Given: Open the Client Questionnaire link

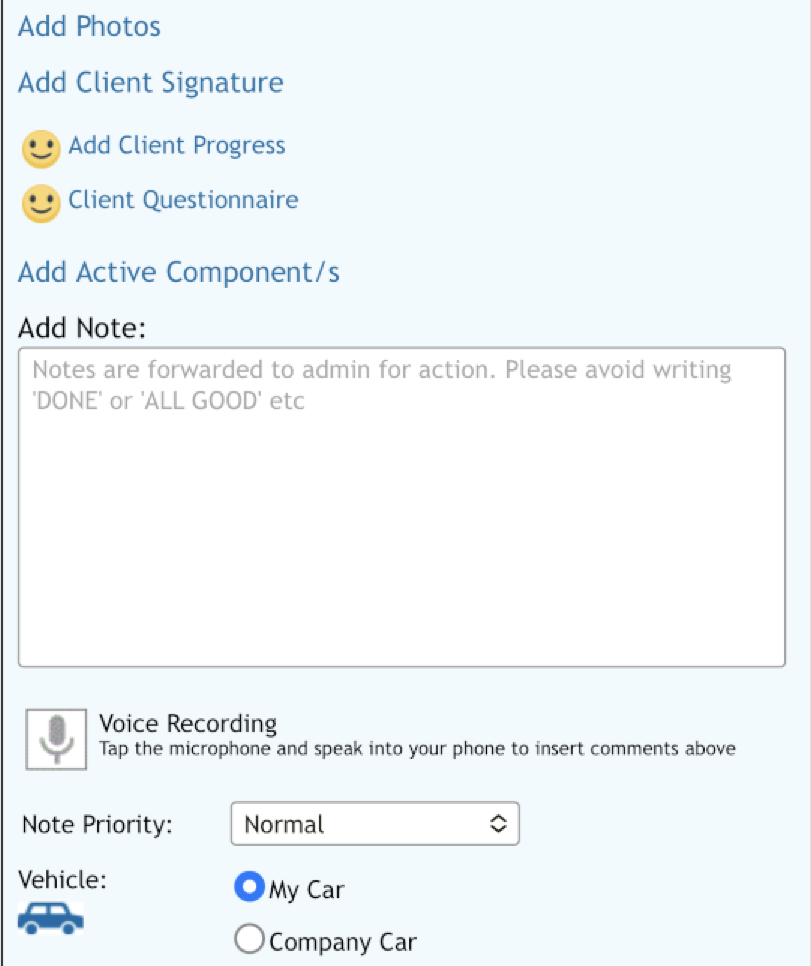Looking at the screenshot, I should (x=183, y=200).
